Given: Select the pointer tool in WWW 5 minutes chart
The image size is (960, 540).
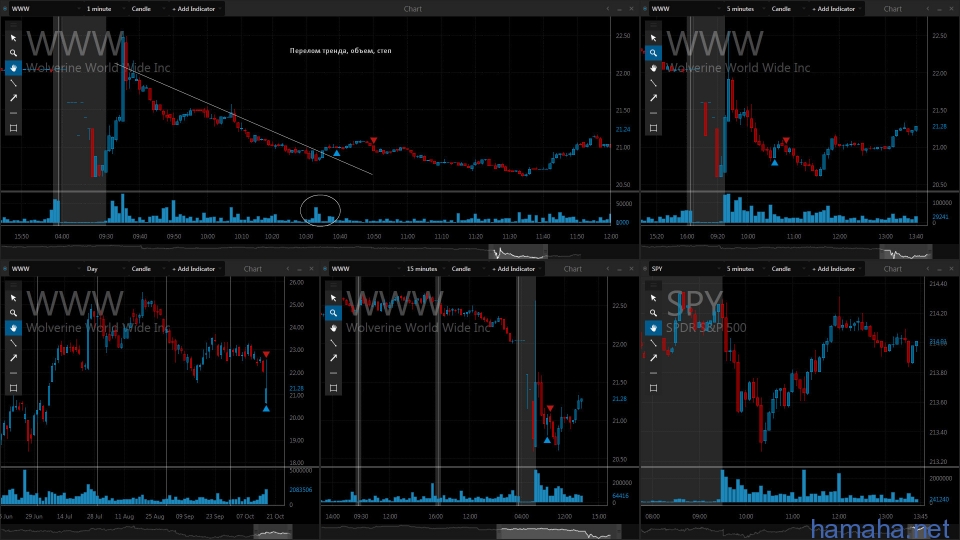Looking at the screenshot, I should coord(653,38).
